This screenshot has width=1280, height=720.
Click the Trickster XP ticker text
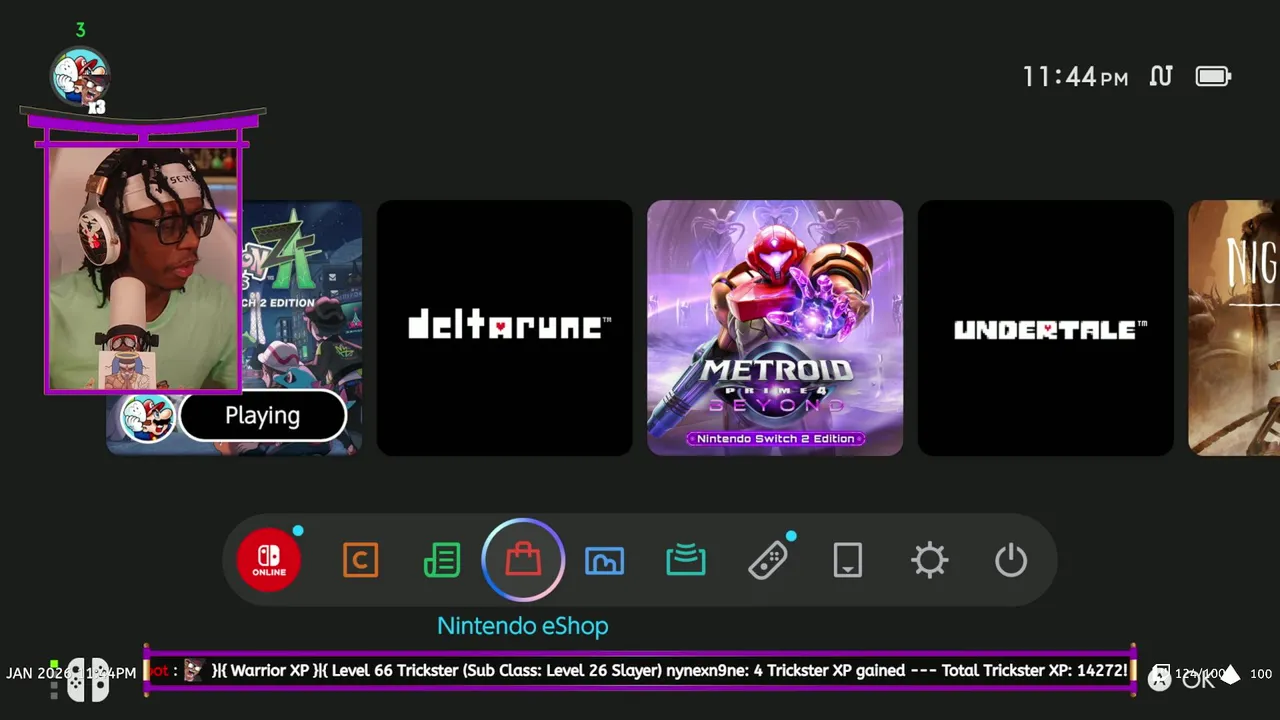[x=640, y=671]
